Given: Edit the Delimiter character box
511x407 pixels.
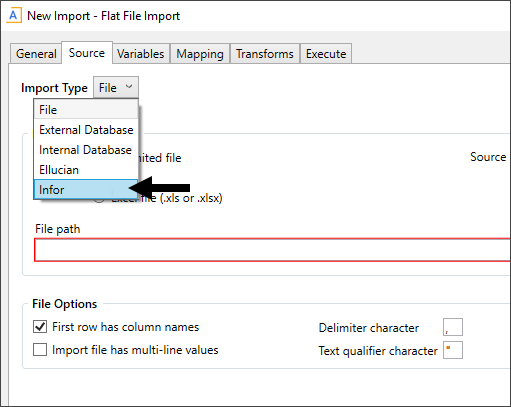Looking at the screenshot, I should point(453,327).
